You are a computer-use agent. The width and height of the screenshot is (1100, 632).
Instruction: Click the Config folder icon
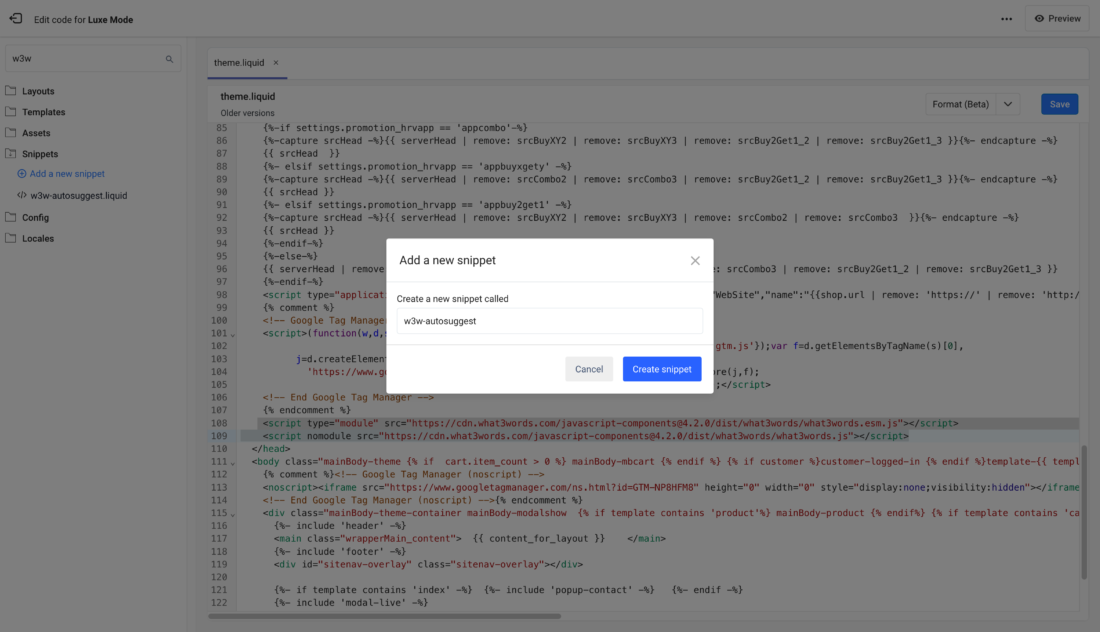(x=11, y=217)
